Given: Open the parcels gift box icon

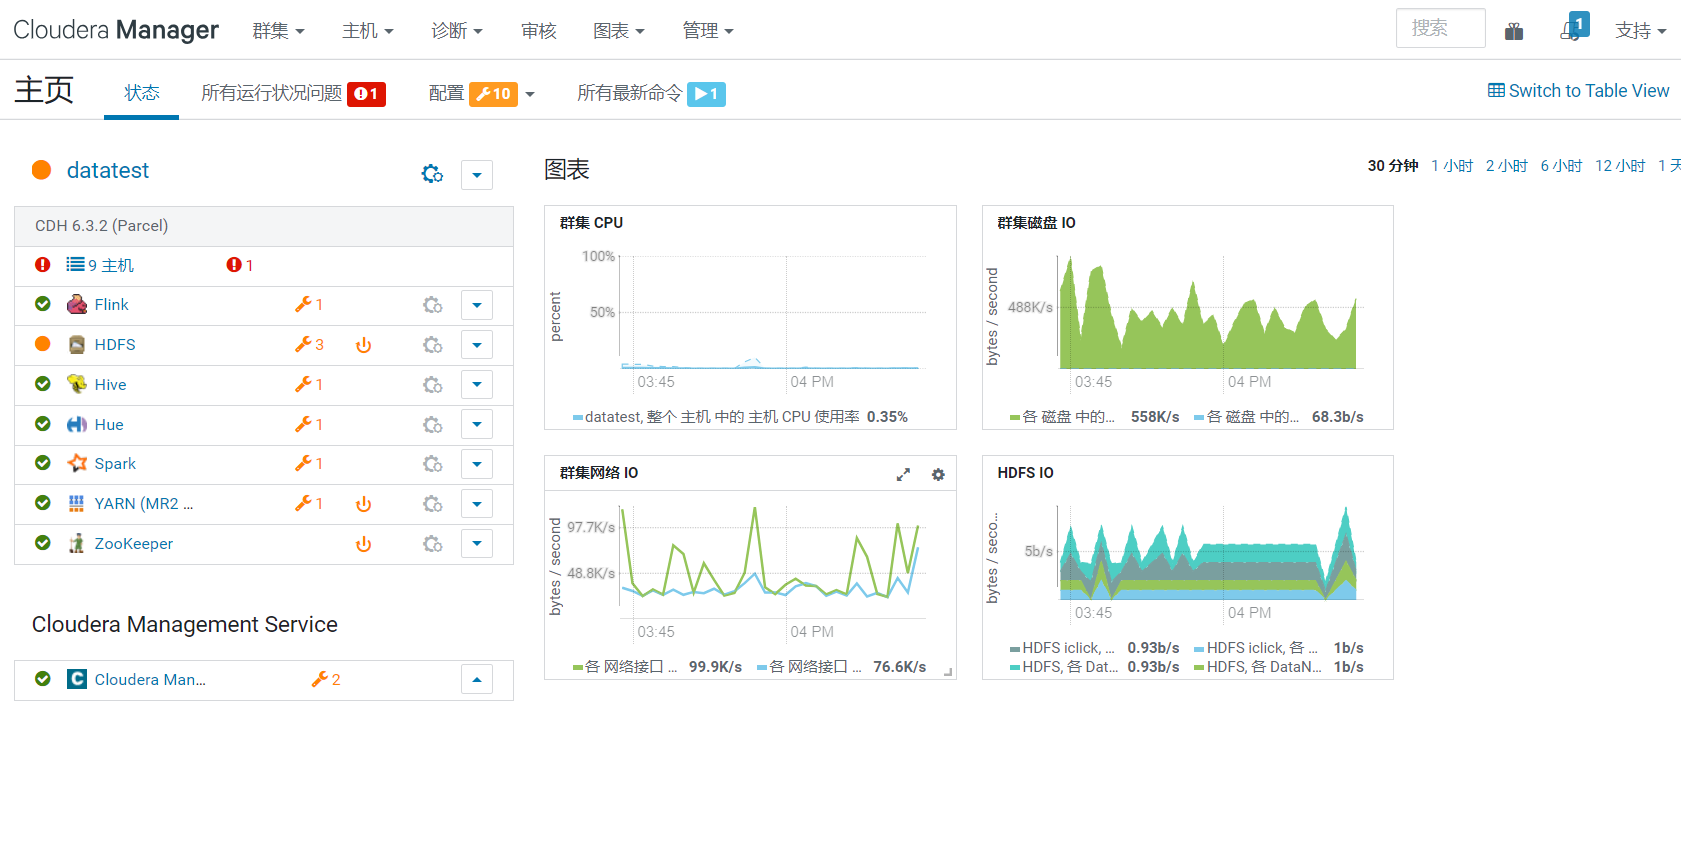Looking at the screenshot, I should pyautogui.click(x=1514, y=31).
